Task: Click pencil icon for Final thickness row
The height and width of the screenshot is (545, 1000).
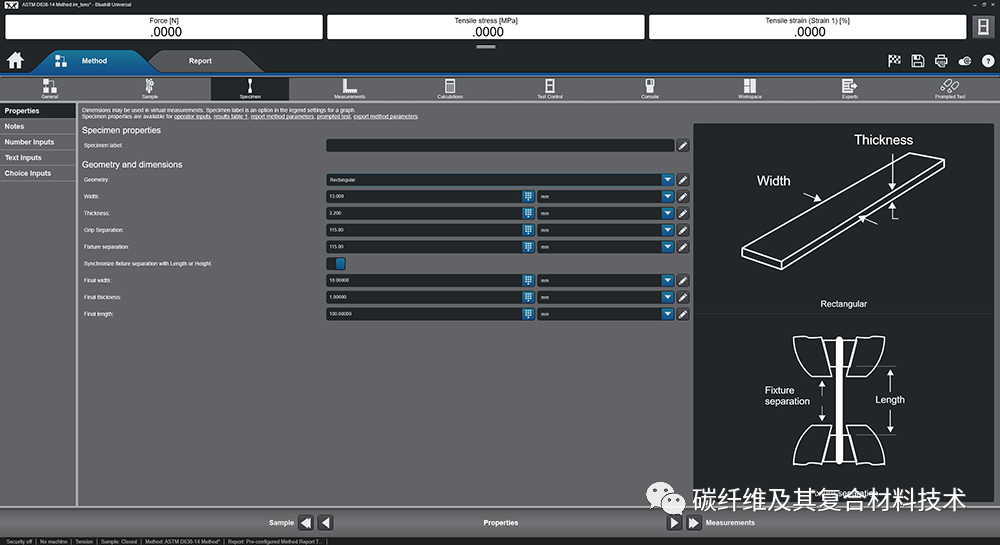Action: pyautogui.click(x=682, y=297)
